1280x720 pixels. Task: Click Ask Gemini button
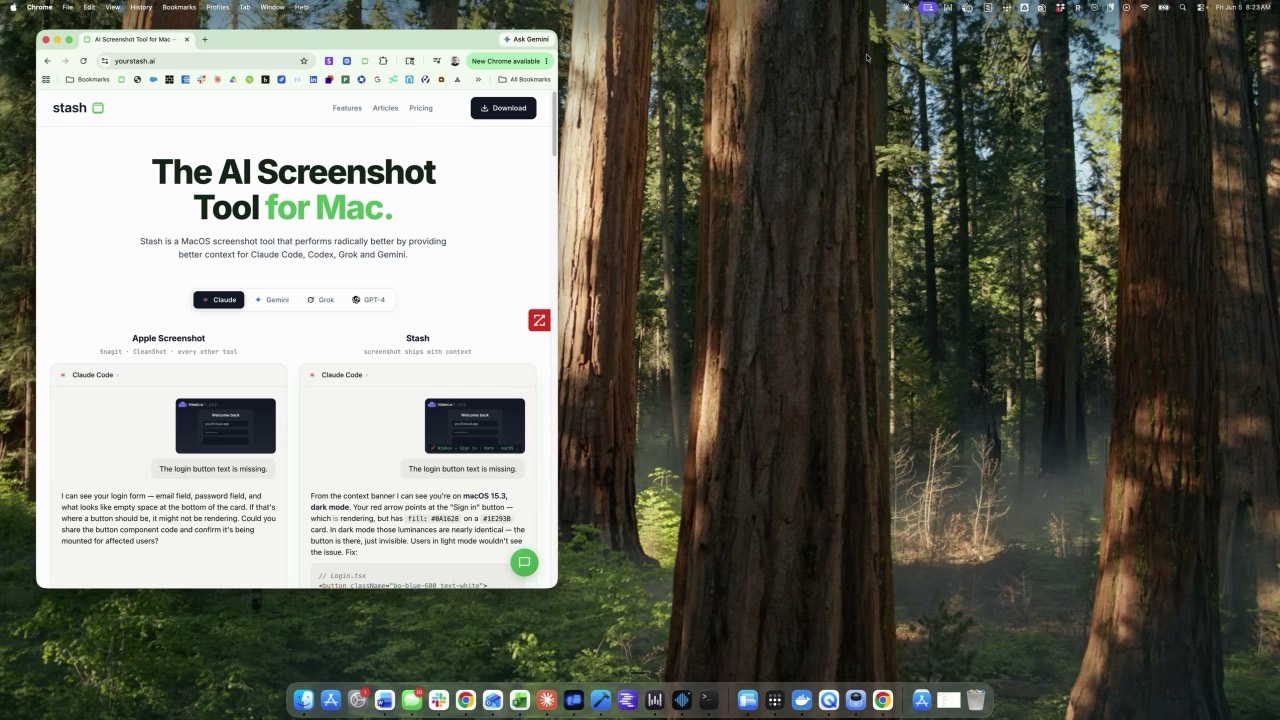coord(526,40)
